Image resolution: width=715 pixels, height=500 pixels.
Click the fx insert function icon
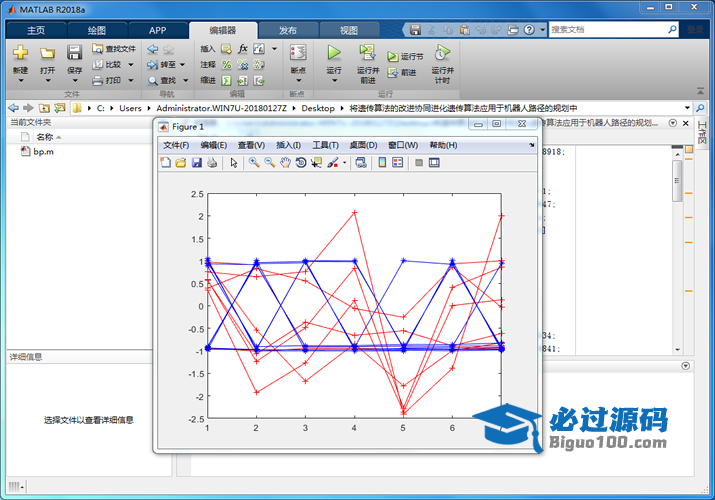coord(243,48)
